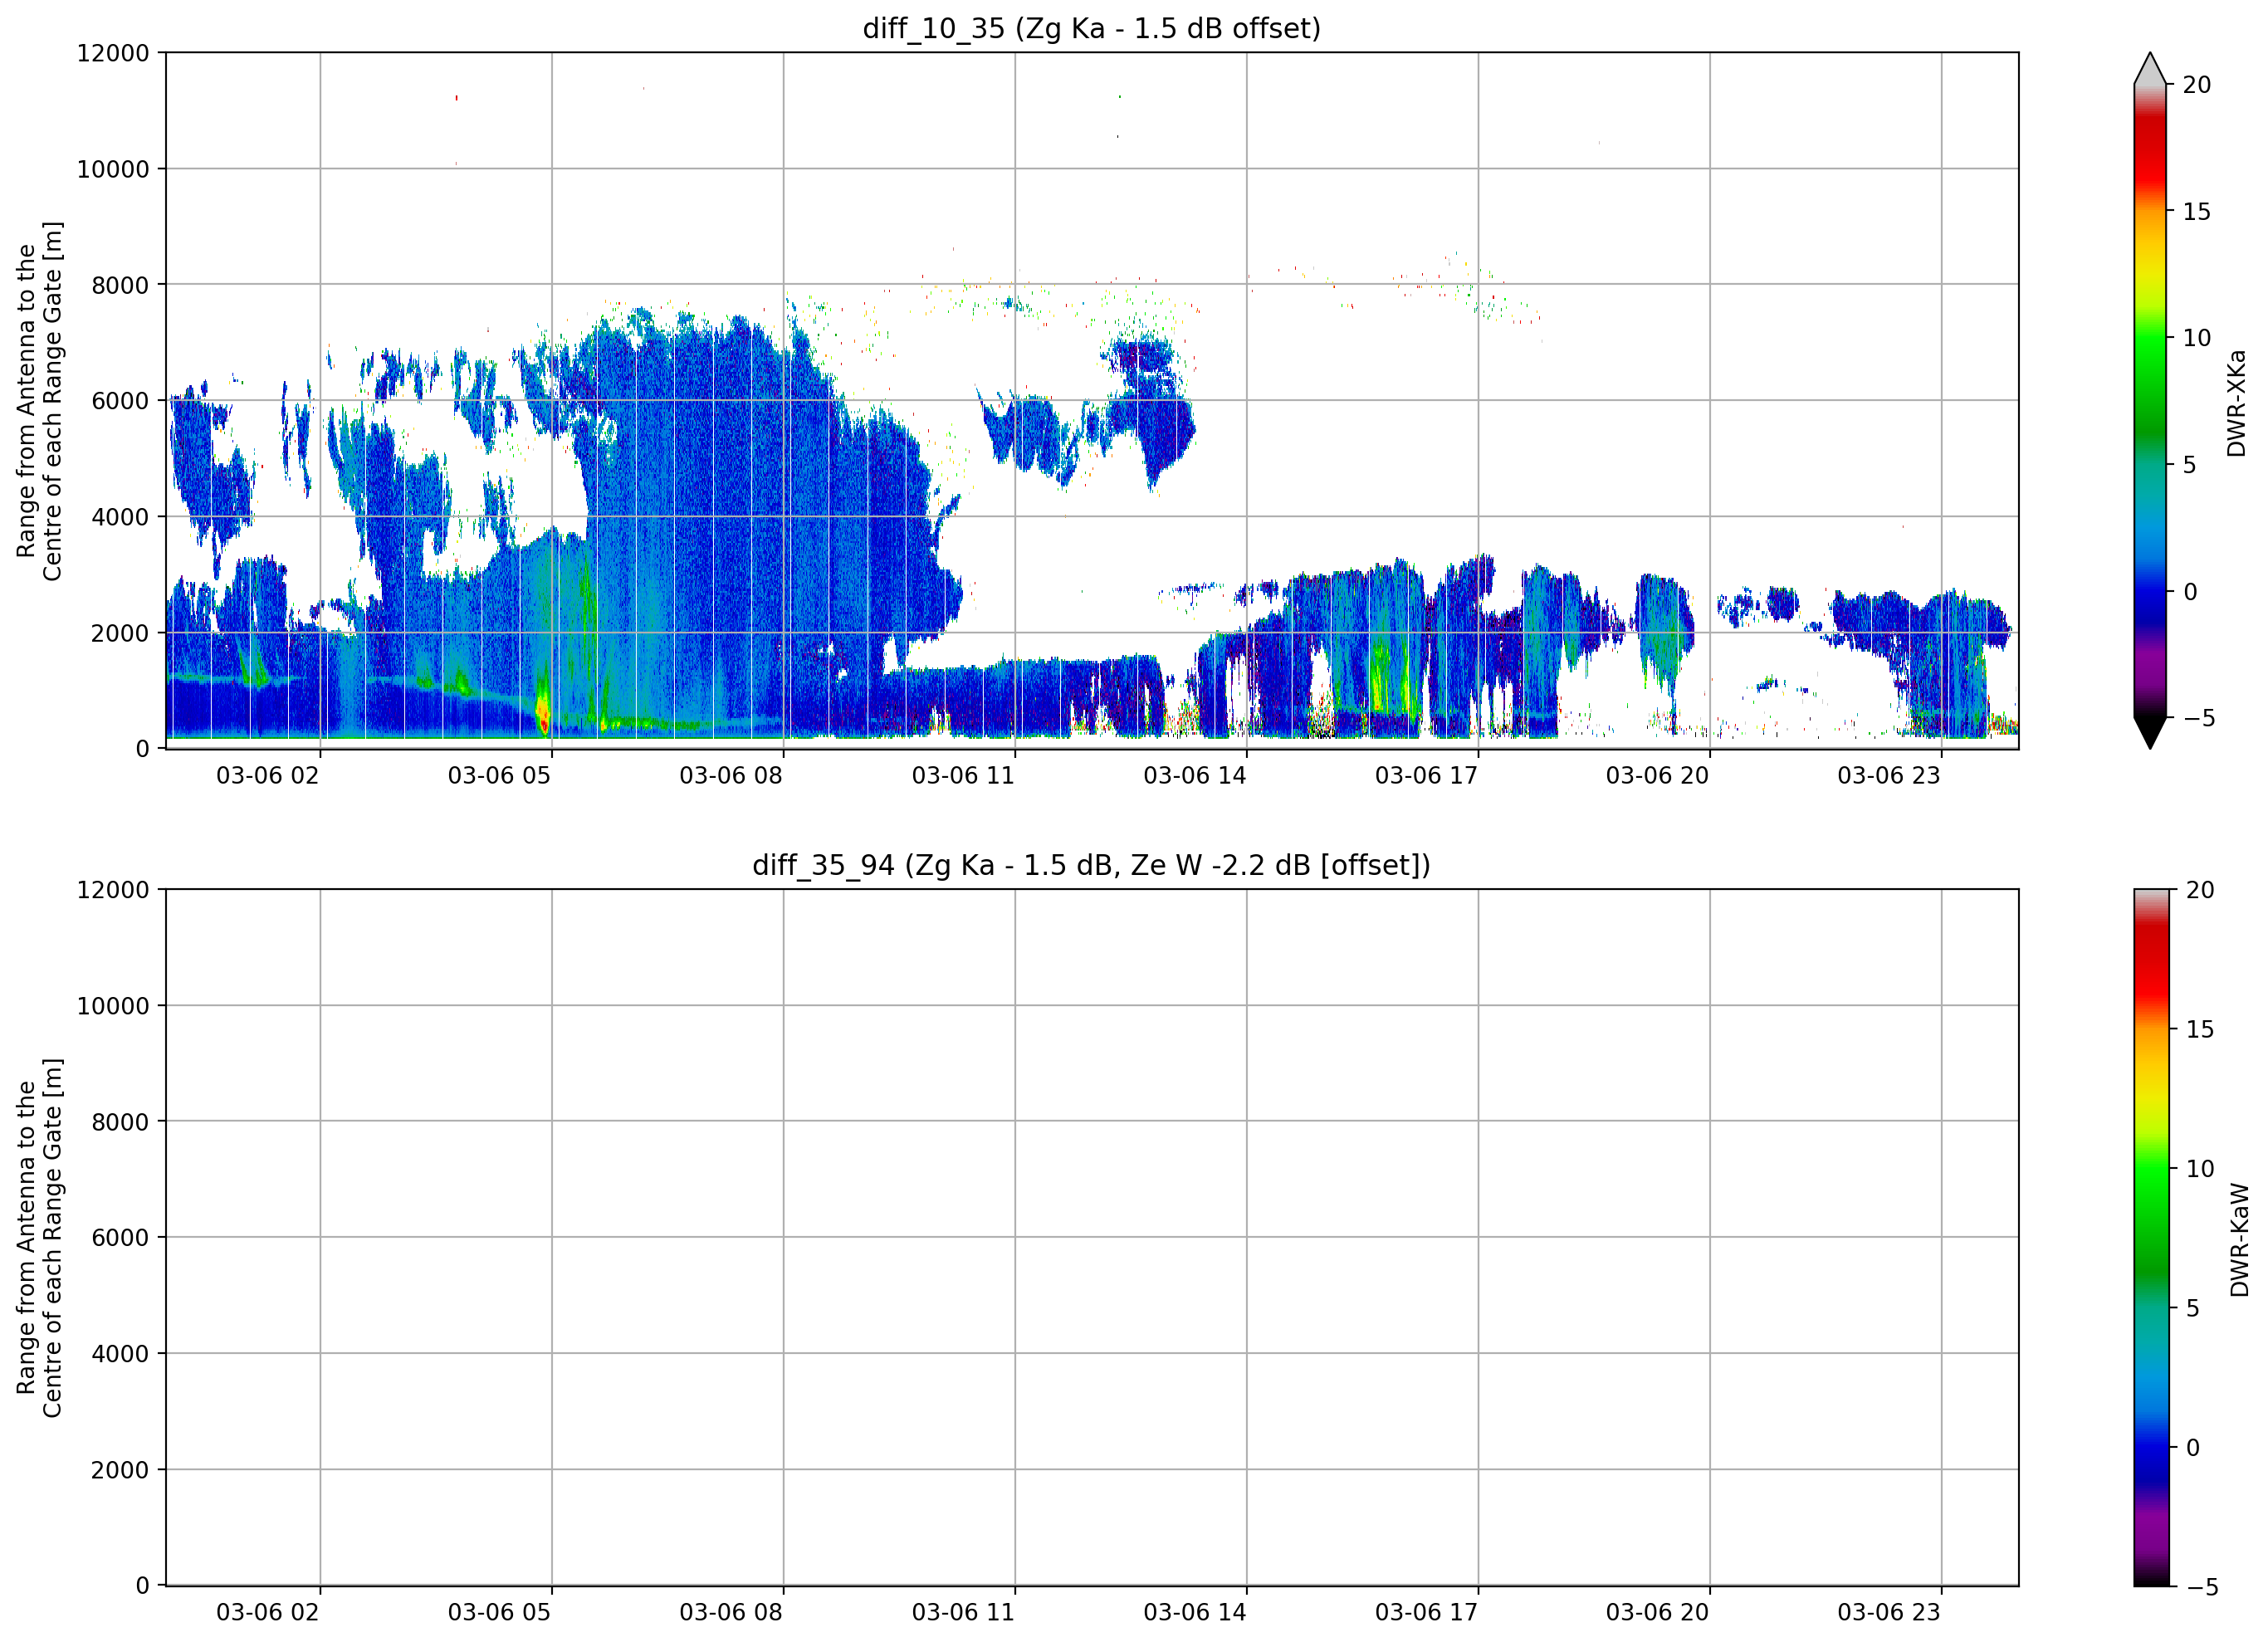Click the 12000 y-tick of diff_35_94 plot
This screenshot has height=1642, width=2268.
point(113,890)
